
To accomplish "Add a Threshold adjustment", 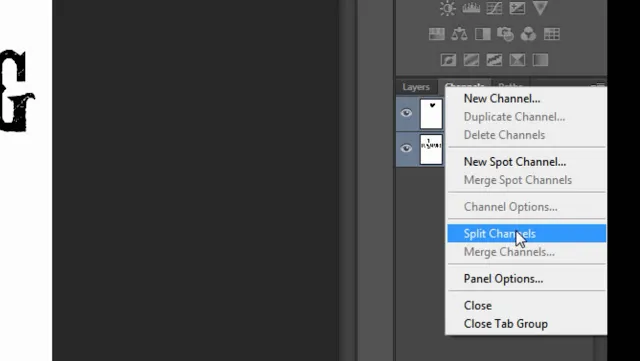I will tap(494, 60).
